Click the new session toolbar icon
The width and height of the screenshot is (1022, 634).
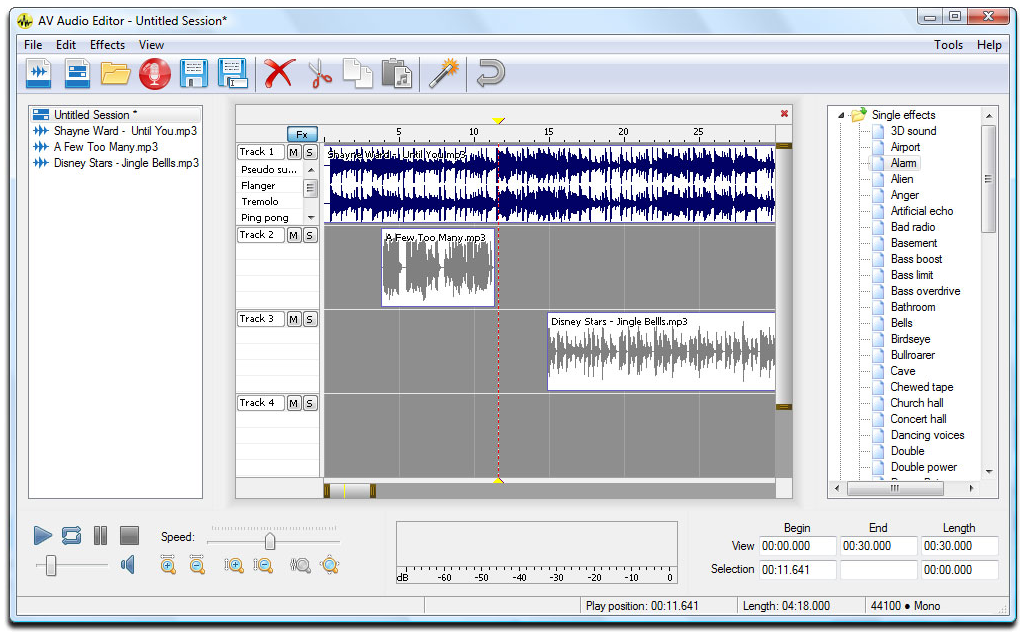click(77, 73)
